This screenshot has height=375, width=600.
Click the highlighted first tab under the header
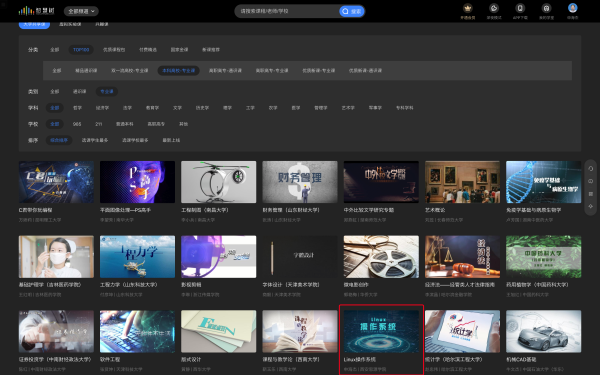tap(34, 24)
